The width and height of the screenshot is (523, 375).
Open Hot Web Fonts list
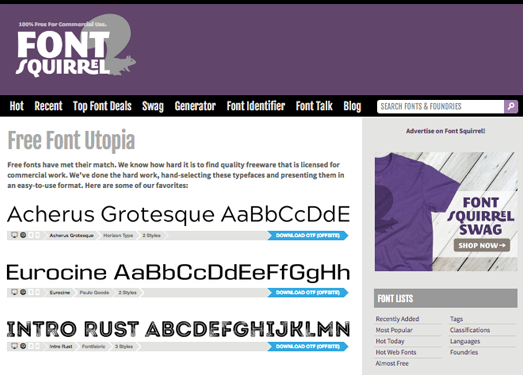click(x=396, y=352)
